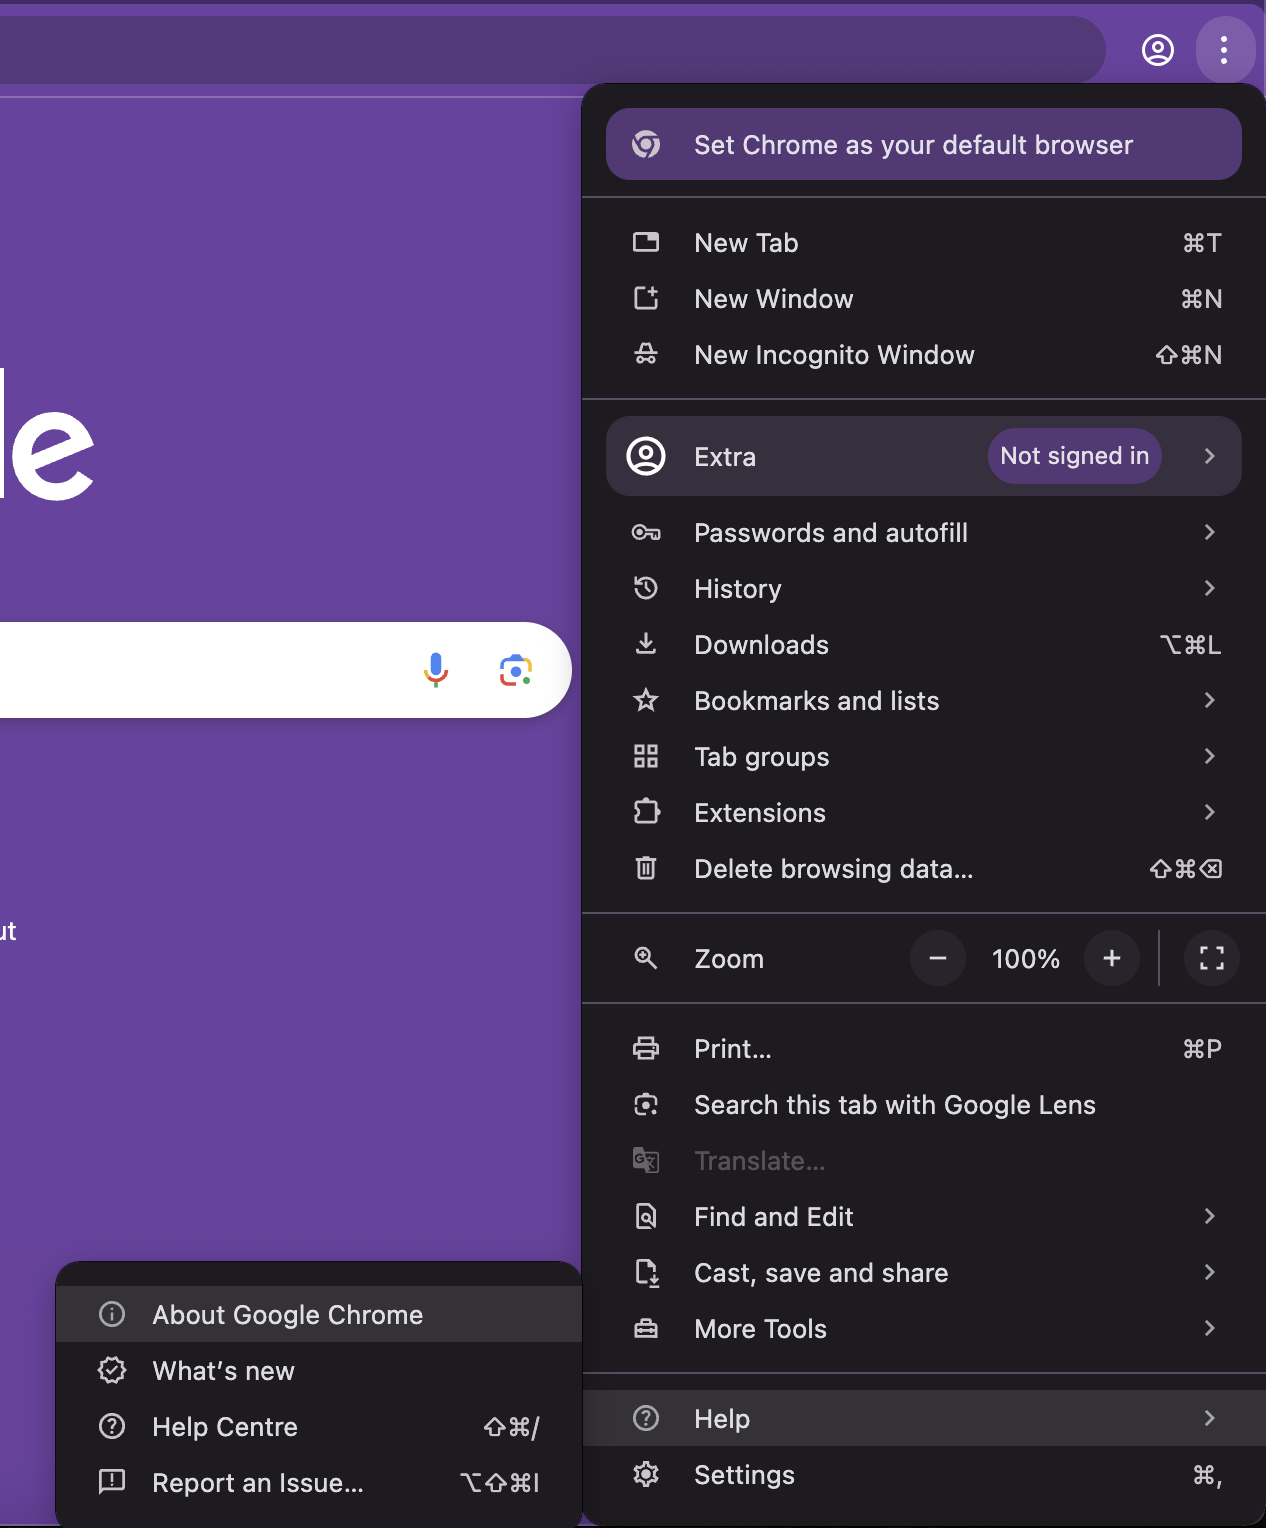Click the trash icon for Delete browsing data
The image size is (1266, 1528).
point(646,868)
